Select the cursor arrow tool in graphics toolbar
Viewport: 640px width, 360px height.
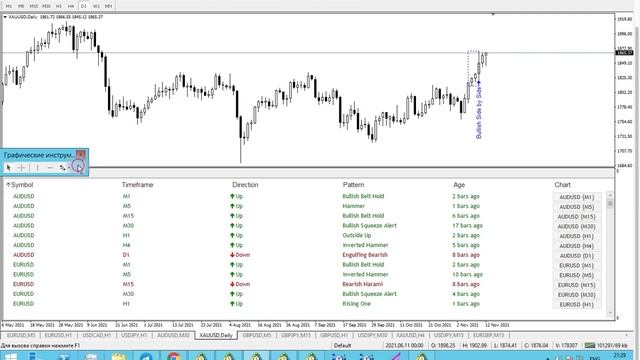point(9,168)
